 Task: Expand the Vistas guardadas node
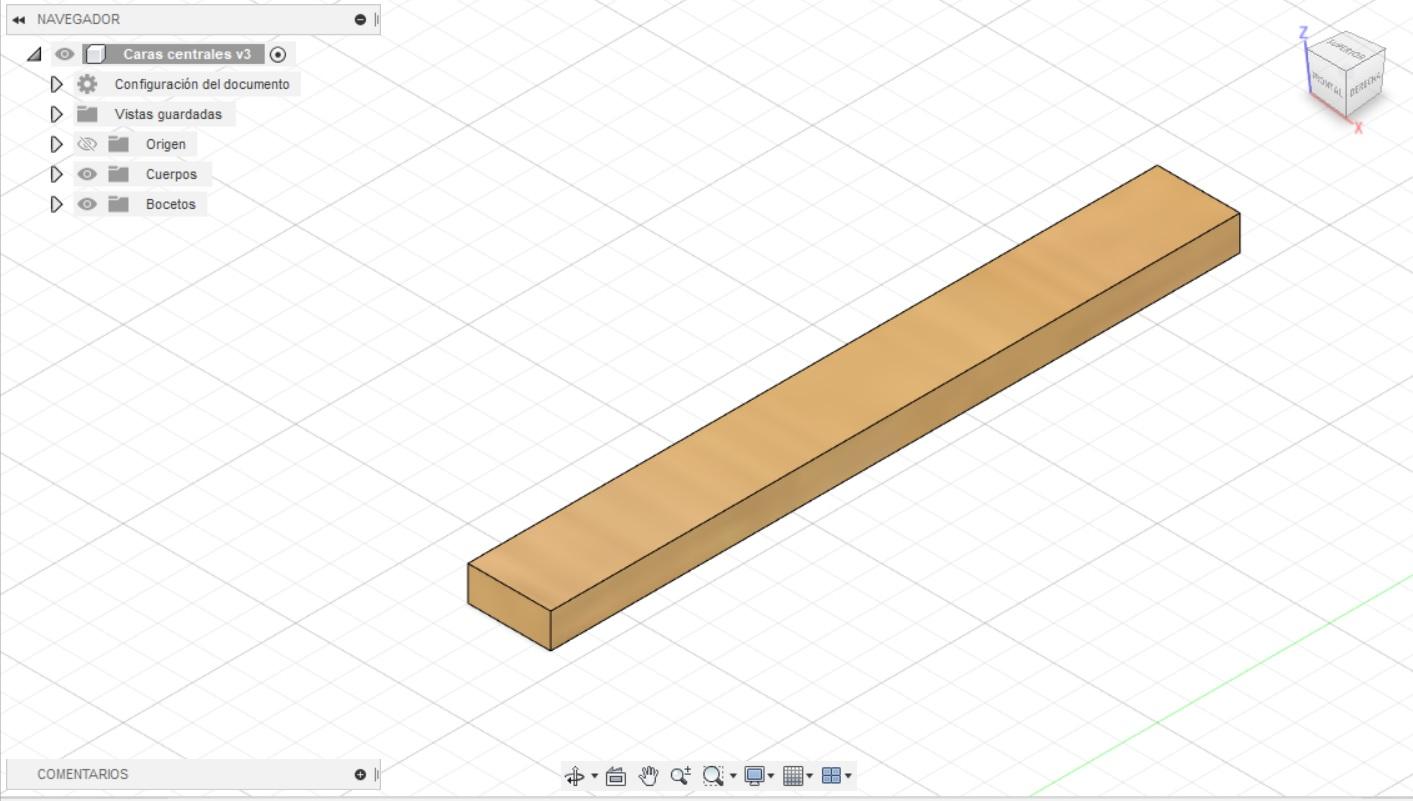tap(57, 114)
